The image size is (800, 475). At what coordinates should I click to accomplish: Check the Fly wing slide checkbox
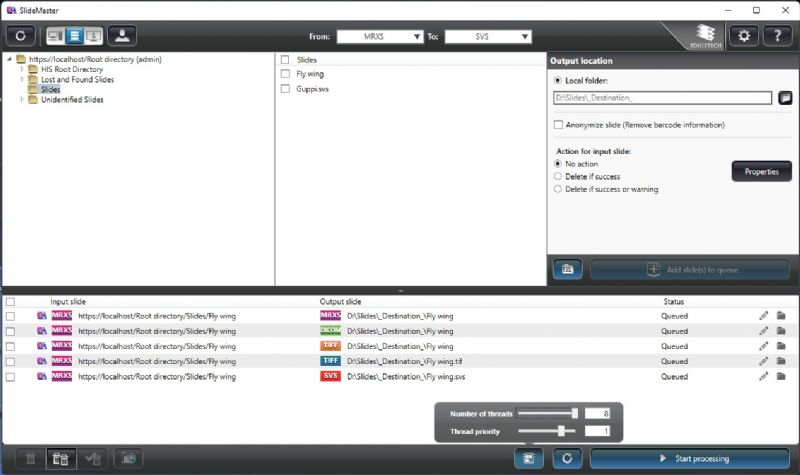(x=285, y=74)
